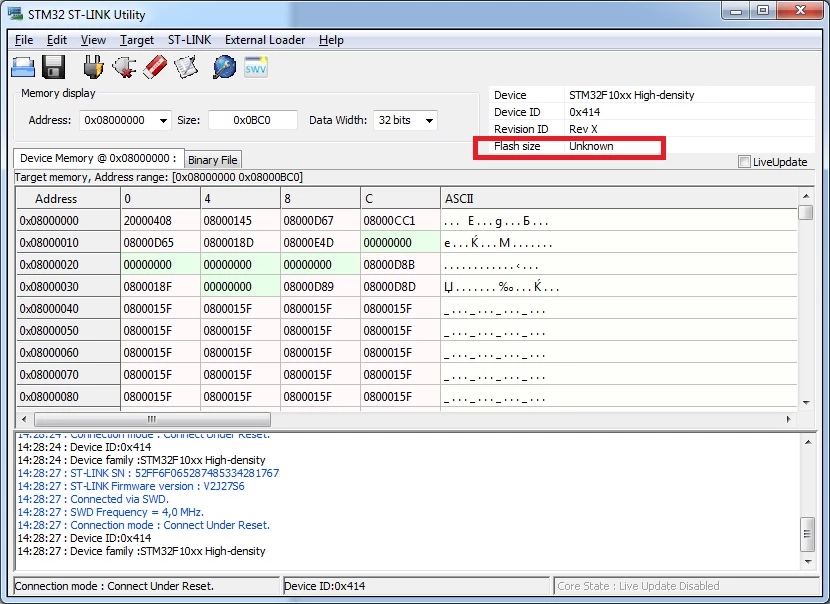Click the log pane down scroll arrow
Viewport: 830px width, 604px height.
coord(807,562)
